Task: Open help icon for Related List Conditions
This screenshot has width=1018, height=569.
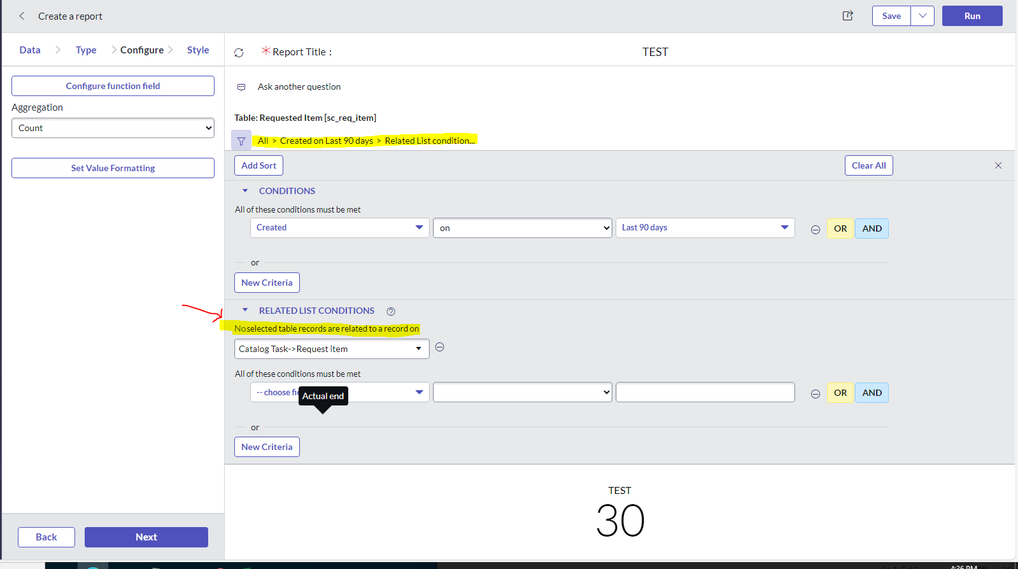Action: [x=391, y=312]
